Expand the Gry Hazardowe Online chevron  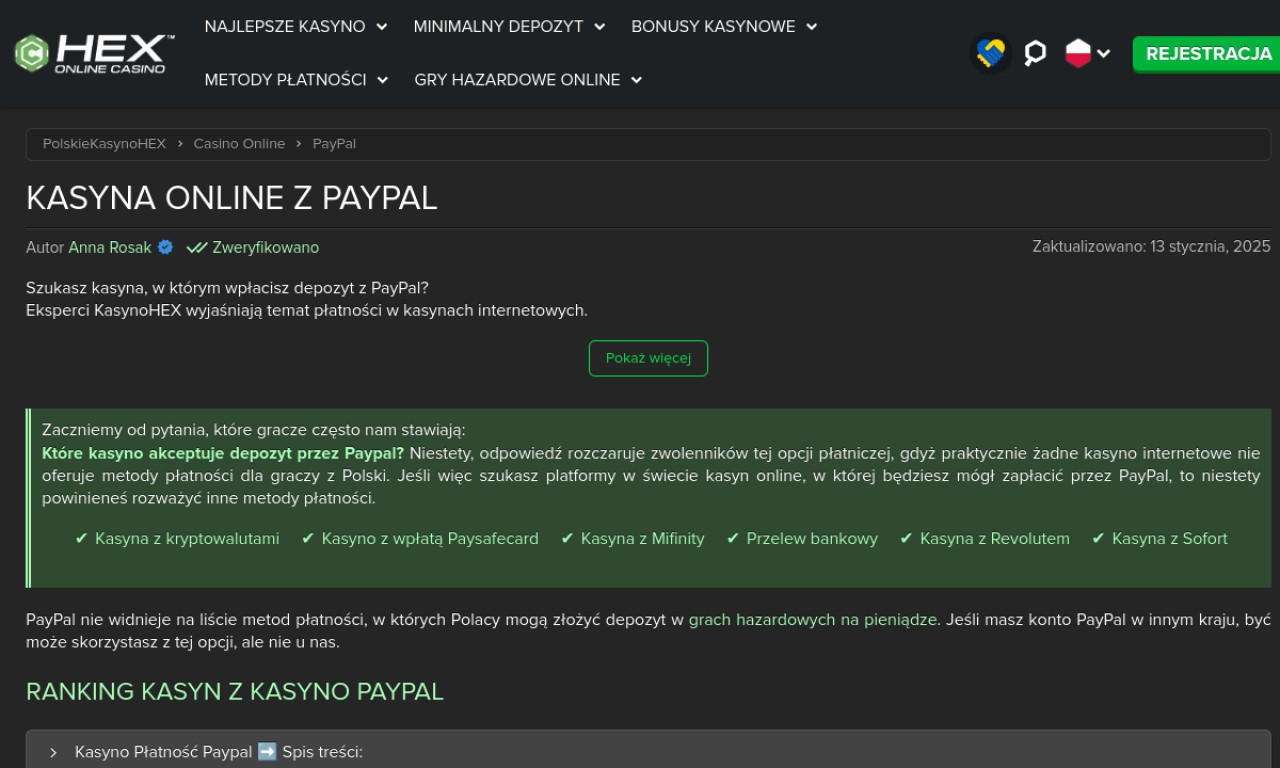point(637,80)
